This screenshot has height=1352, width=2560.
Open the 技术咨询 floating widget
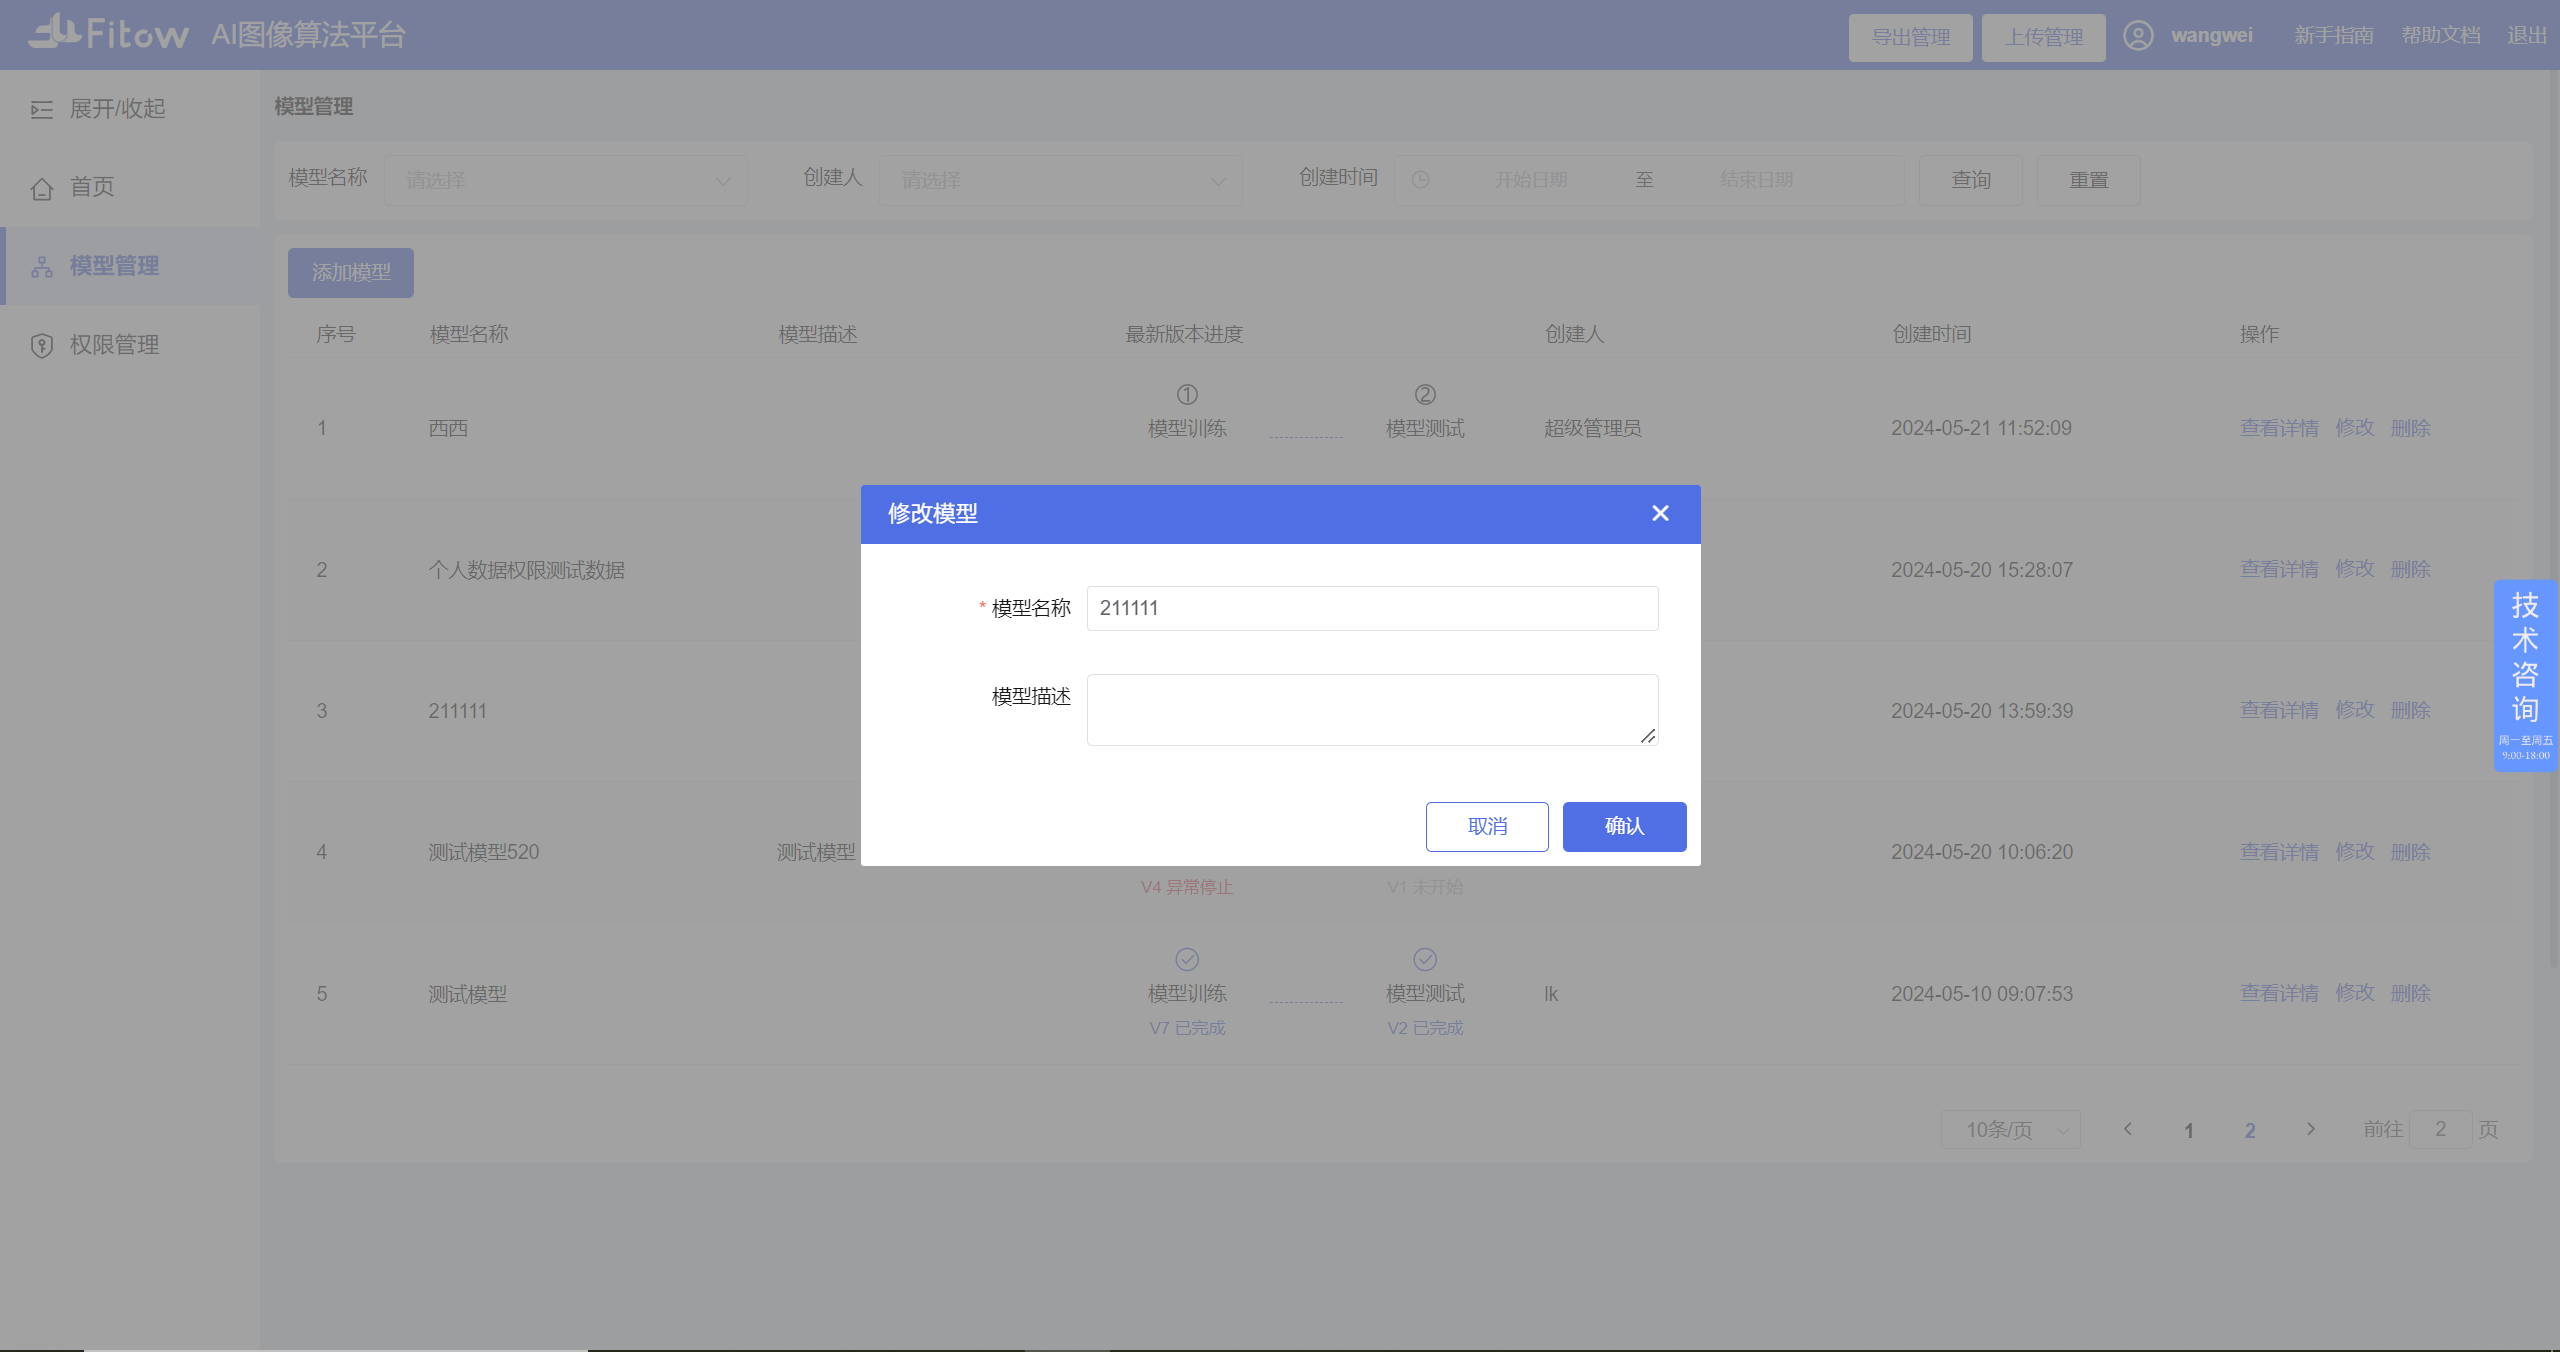point(2525,675)
